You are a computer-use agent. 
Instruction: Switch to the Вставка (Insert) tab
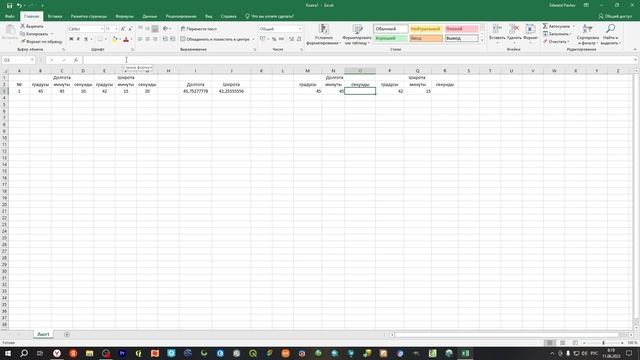pyautogui.click(x=55, y=16)
